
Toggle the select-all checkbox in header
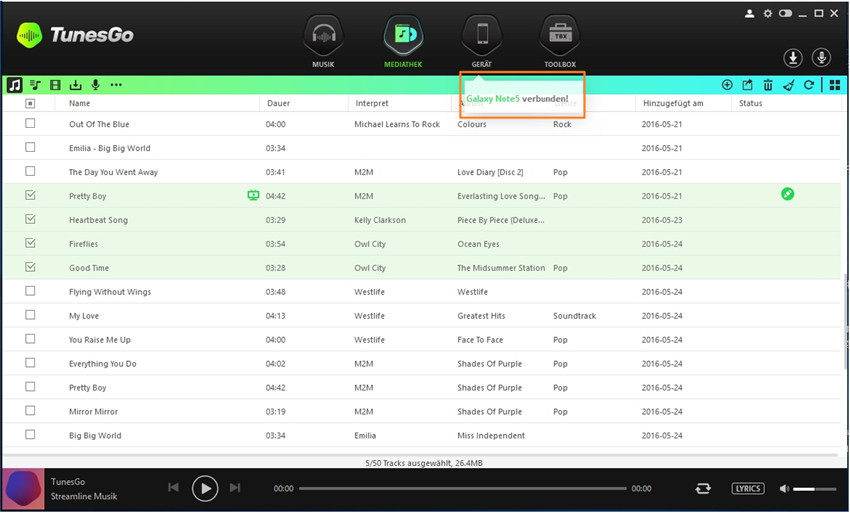point(30,103)
